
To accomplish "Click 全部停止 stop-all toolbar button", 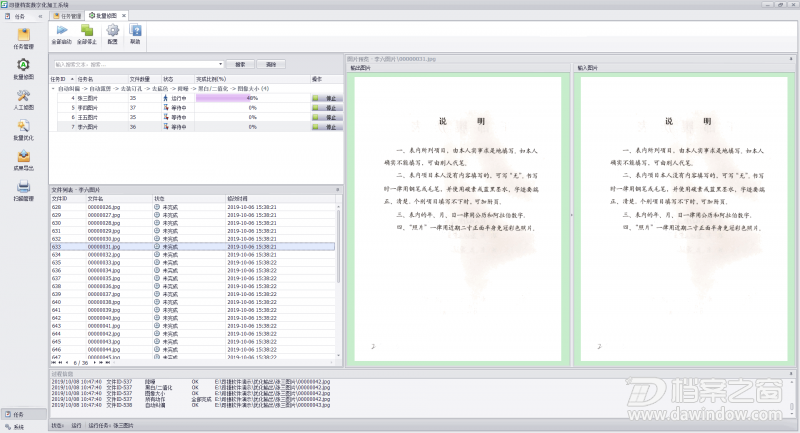I will [87, 35].
